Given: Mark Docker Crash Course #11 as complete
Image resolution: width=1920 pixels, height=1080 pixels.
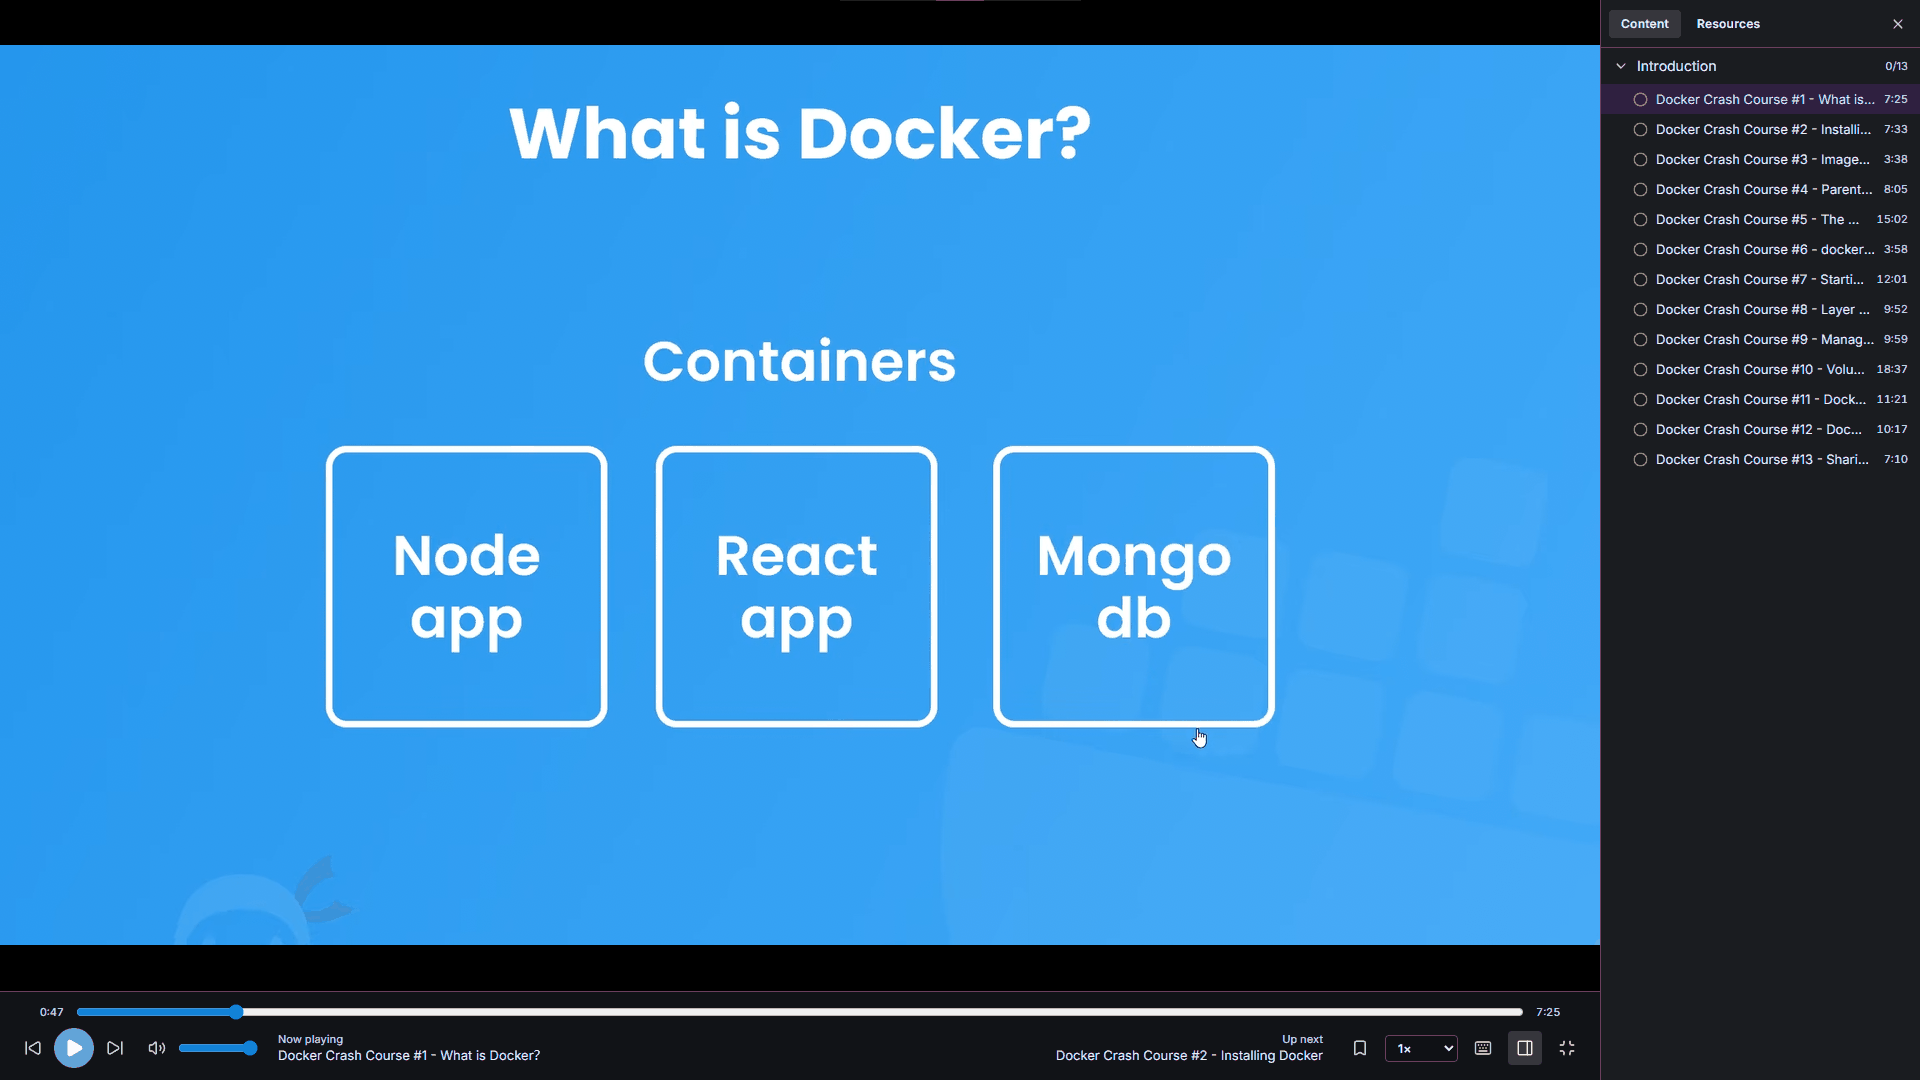Looking at the screenshot, I should point(1640,400).
